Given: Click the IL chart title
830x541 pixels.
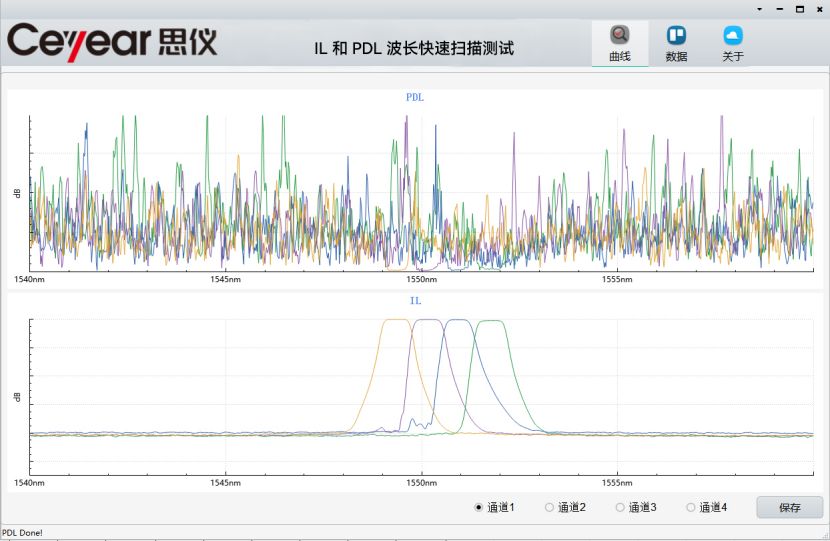Looking at the screenshot, I should 414,300.
